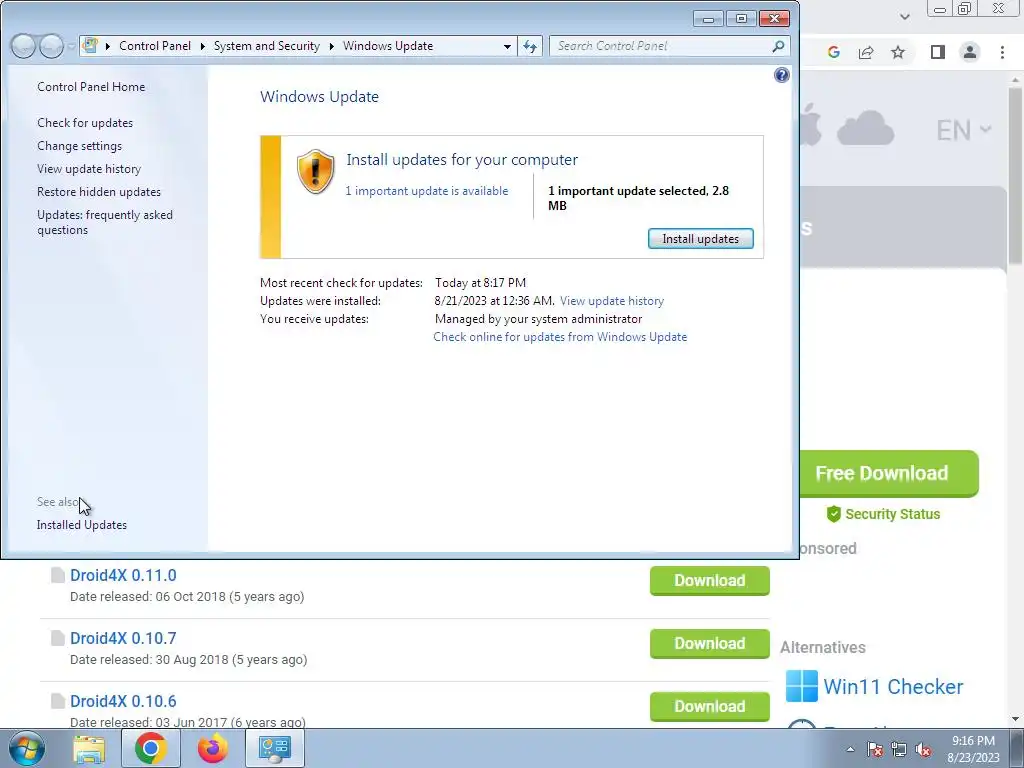The width and height of the screenshot is (1024, 768).
Task: Click 1 important update is available
Action: coord(426,191)
